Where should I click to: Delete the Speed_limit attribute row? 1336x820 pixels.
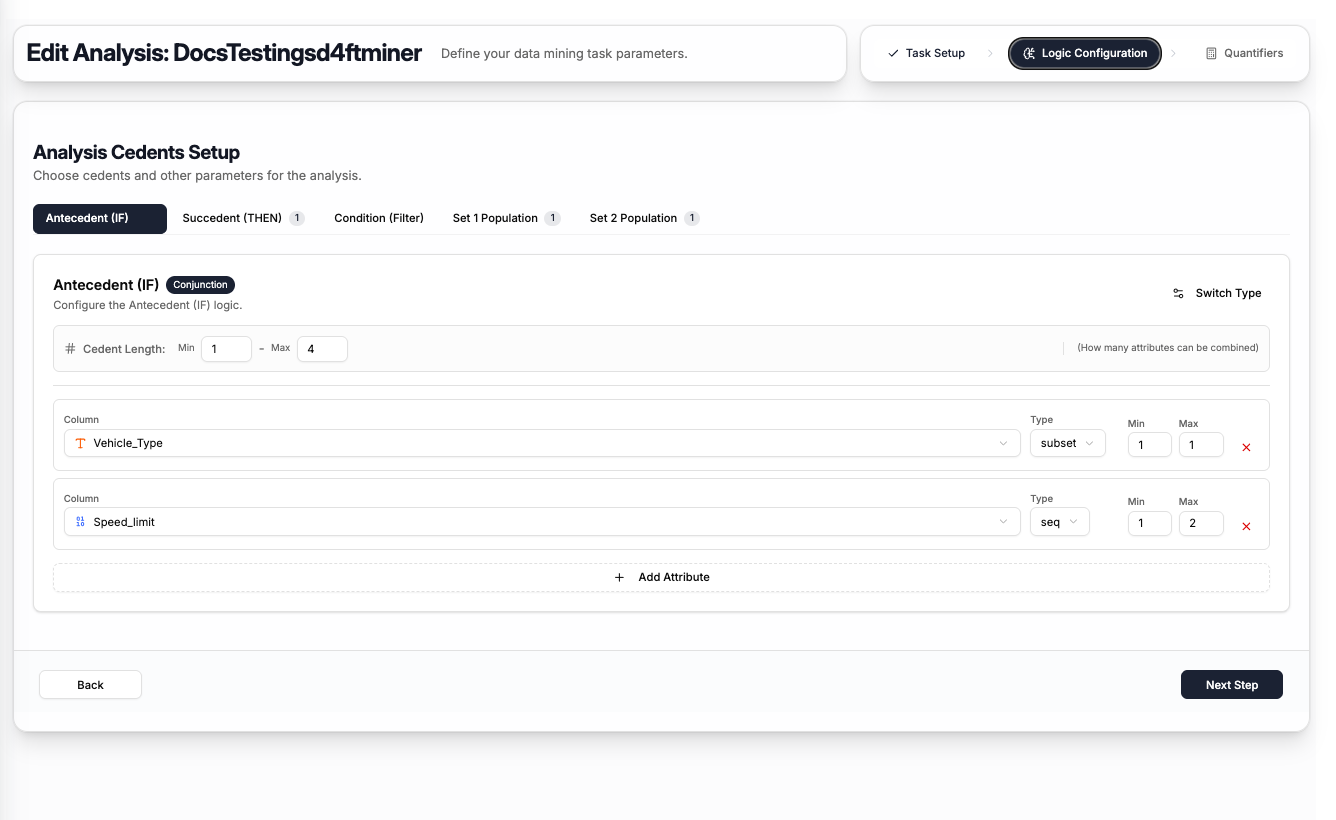1246,526
